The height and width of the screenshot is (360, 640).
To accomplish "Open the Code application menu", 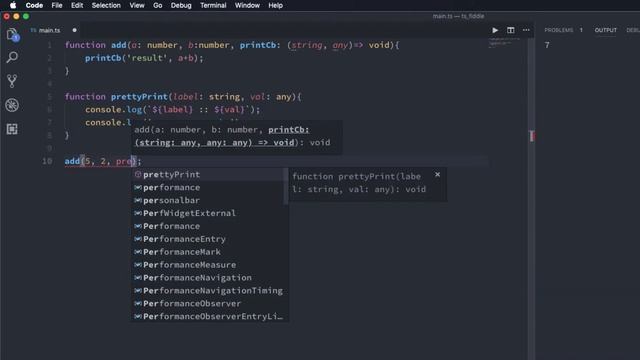I will [34, 5].
